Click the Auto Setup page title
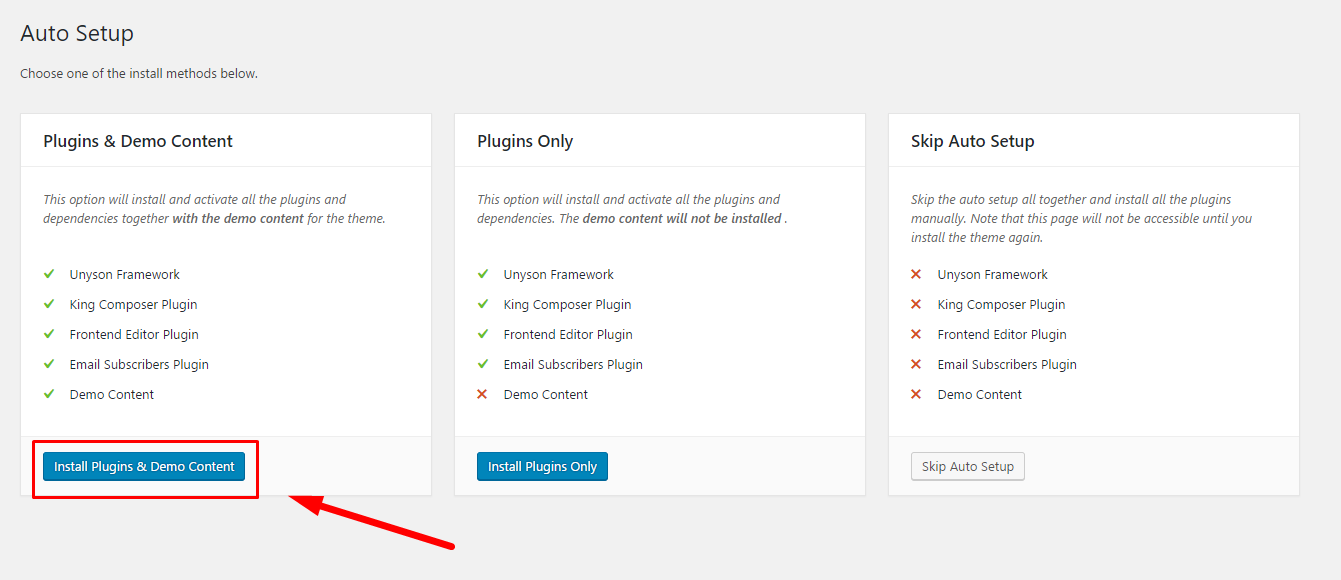The height and width of the screenshot is (580, 1341). click(77, 33)
